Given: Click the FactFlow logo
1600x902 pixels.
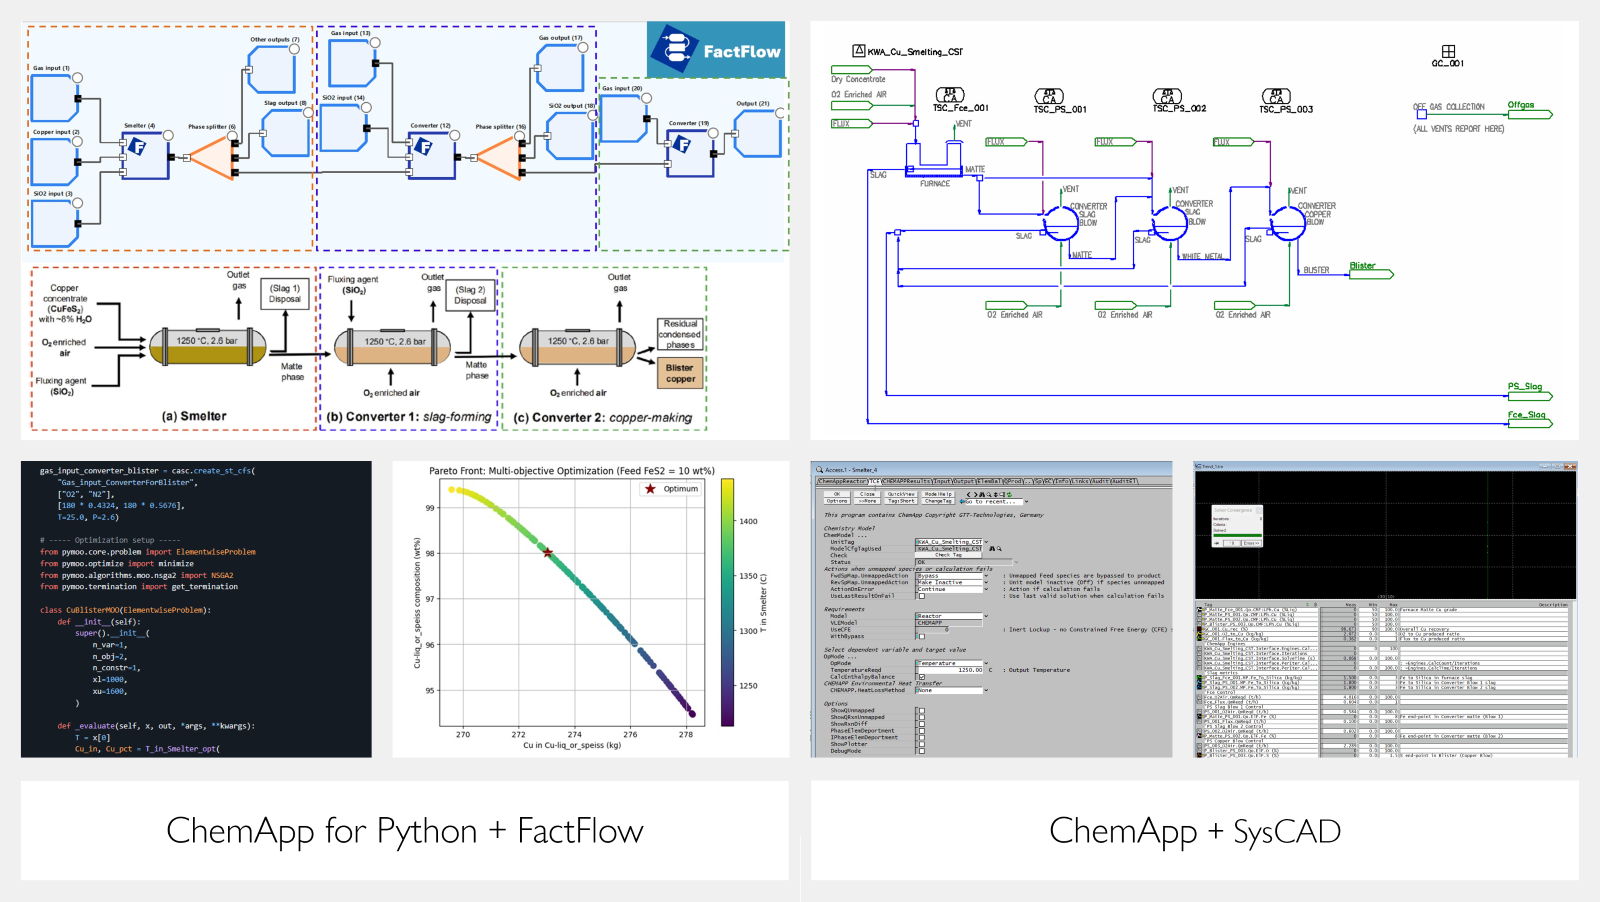Looking at the screenshot, I should (x=716, y=49).
